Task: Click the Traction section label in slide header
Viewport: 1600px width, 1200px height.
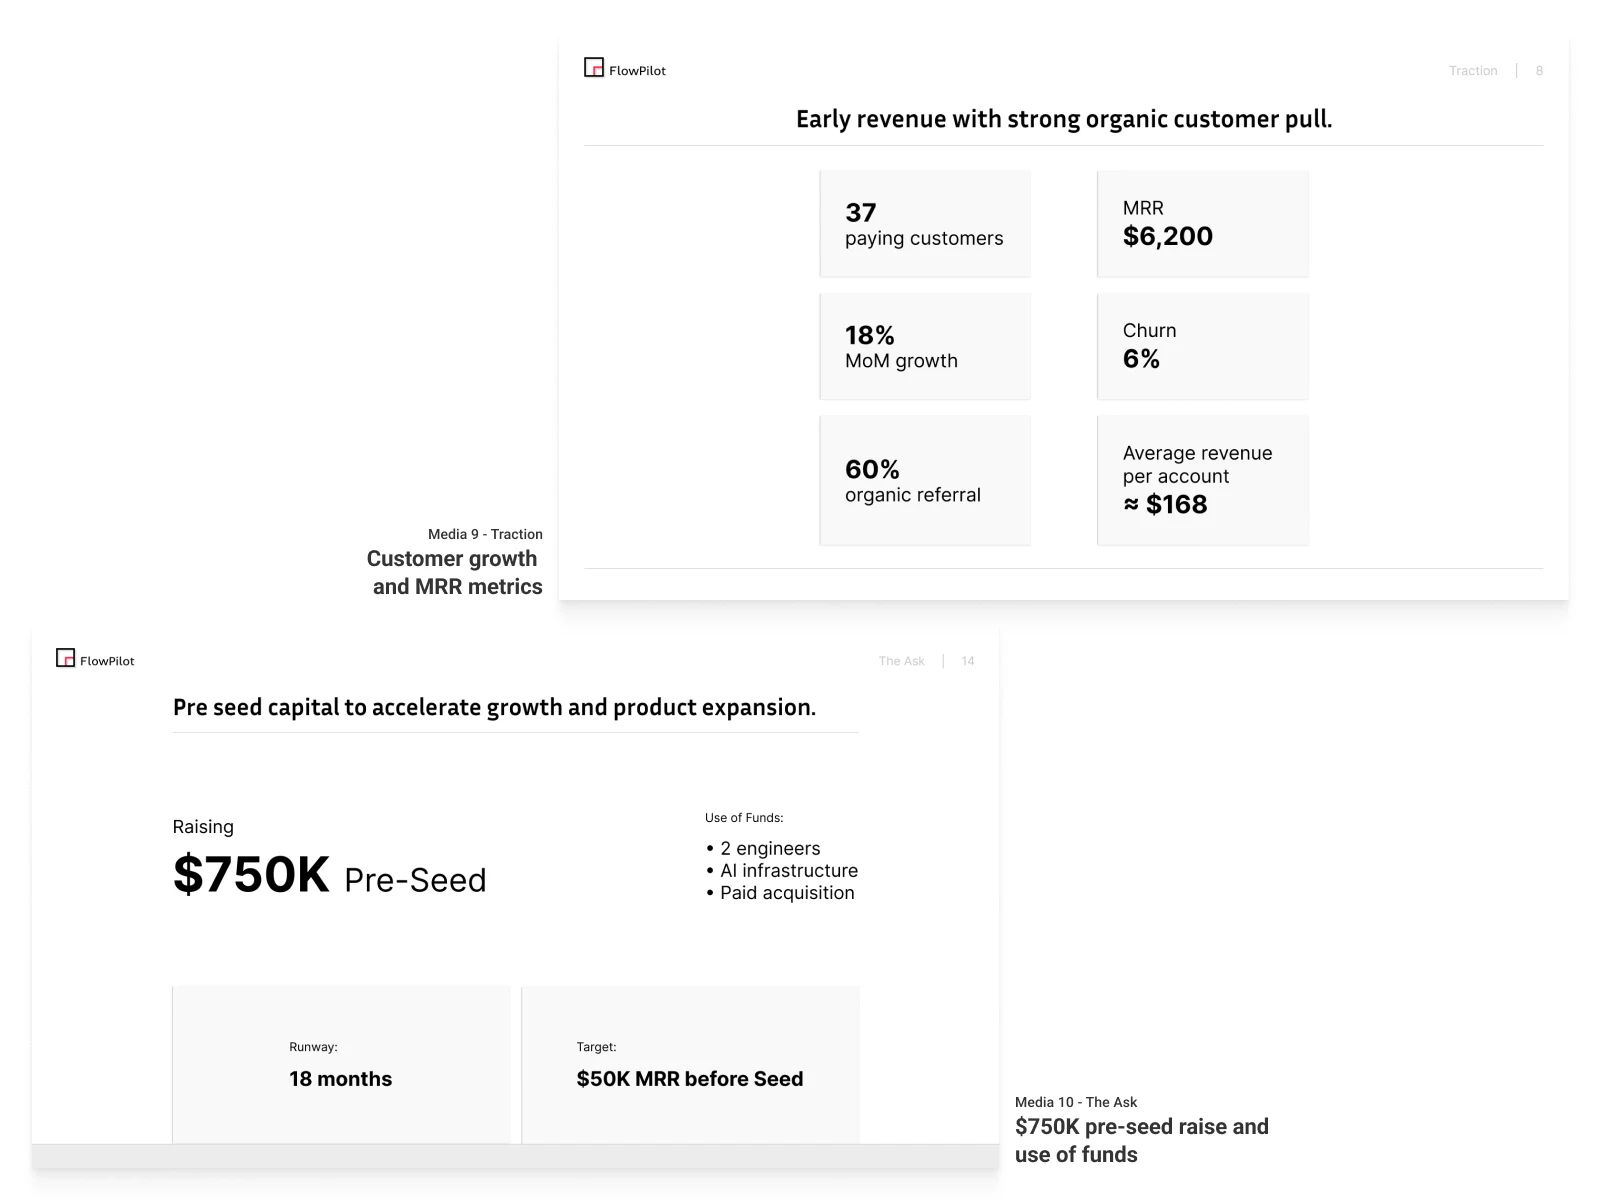Action: tap(1473, 71)
